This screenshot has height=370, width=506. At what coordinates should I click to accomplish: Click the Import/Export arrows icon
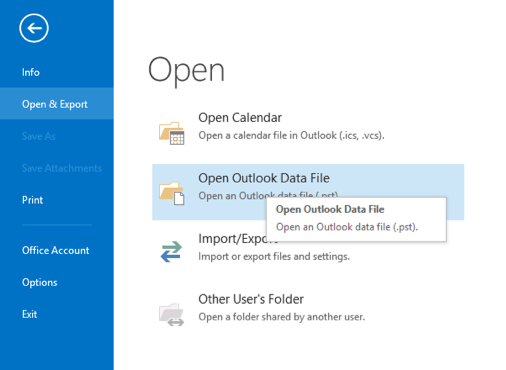[171, 251]
